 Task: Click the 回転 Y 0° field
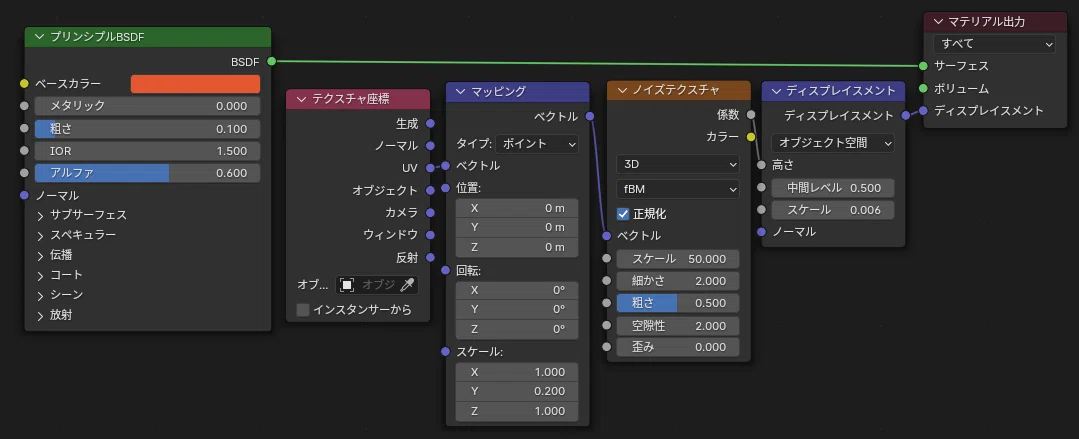tap(517, 310)
